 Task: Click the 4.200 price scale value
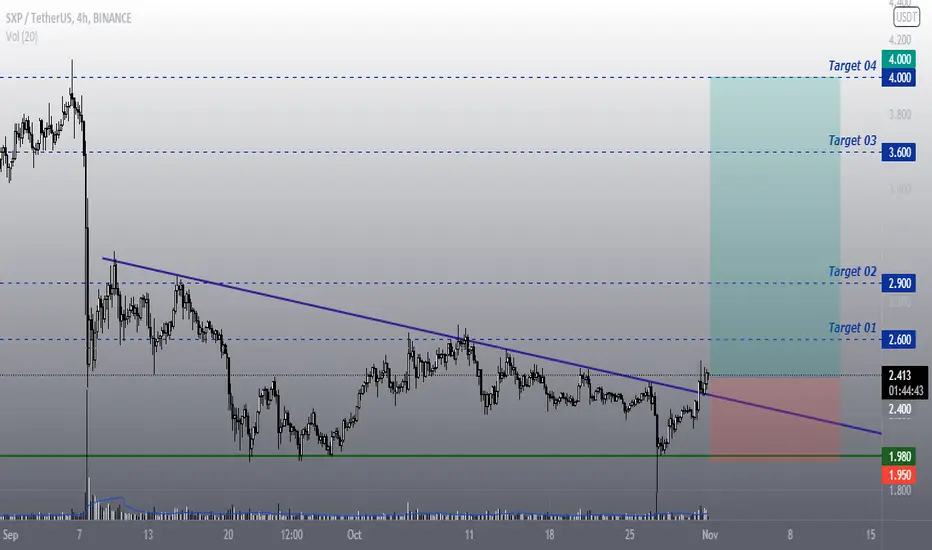click(x=899, y=40)
